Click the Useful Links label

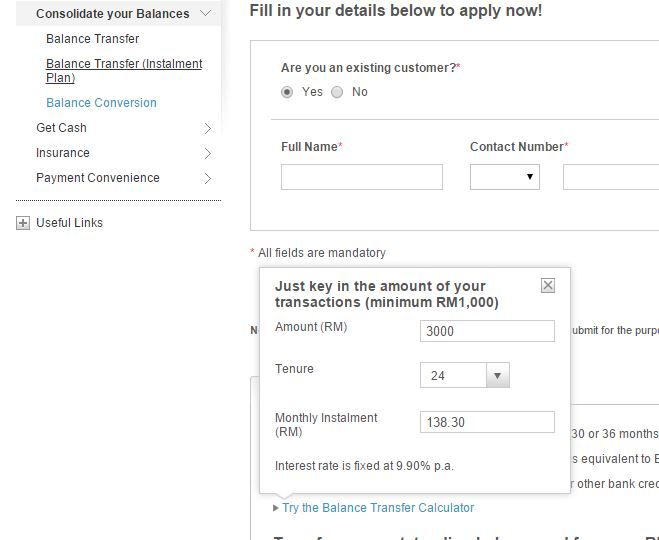point(69,223)
